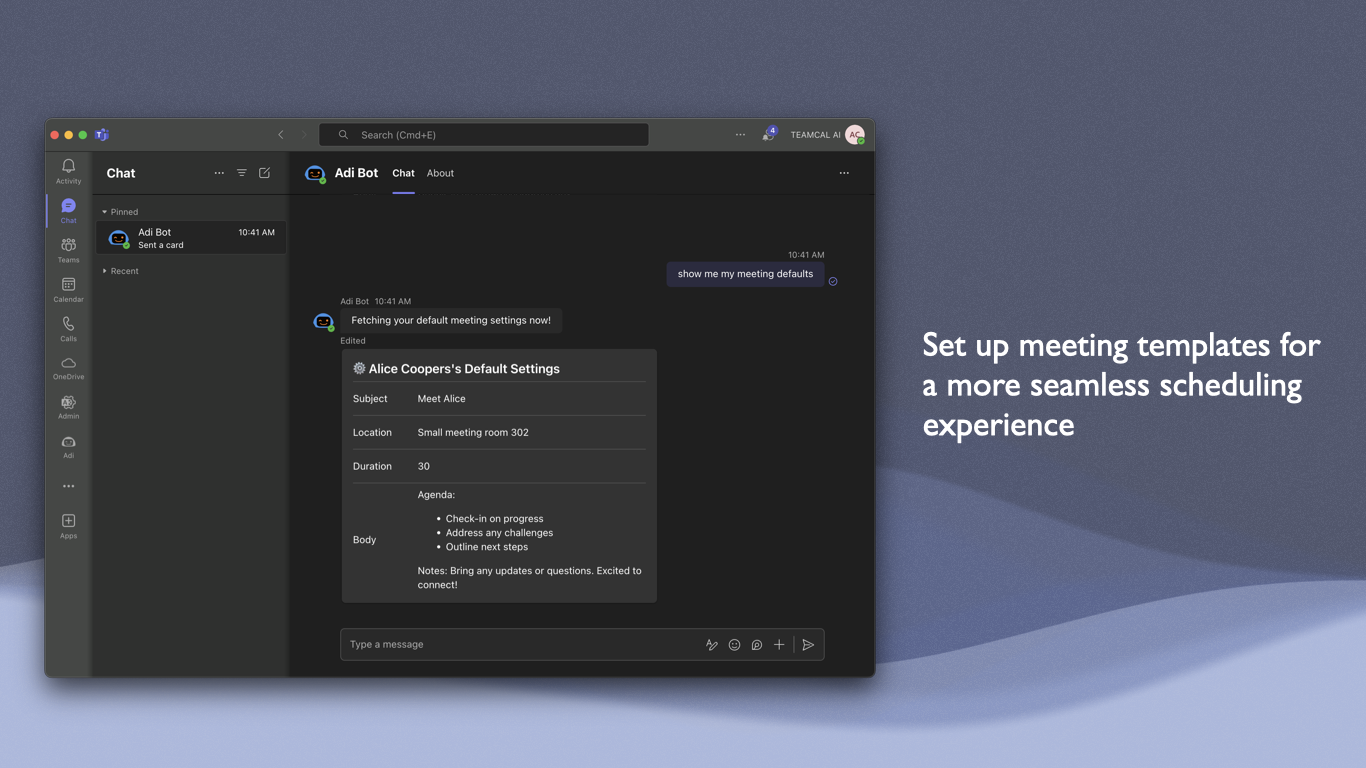Open the AC profile avatar menu
Image resolution: width=1366 pixels, height=768 pixels.
point(855,135)
